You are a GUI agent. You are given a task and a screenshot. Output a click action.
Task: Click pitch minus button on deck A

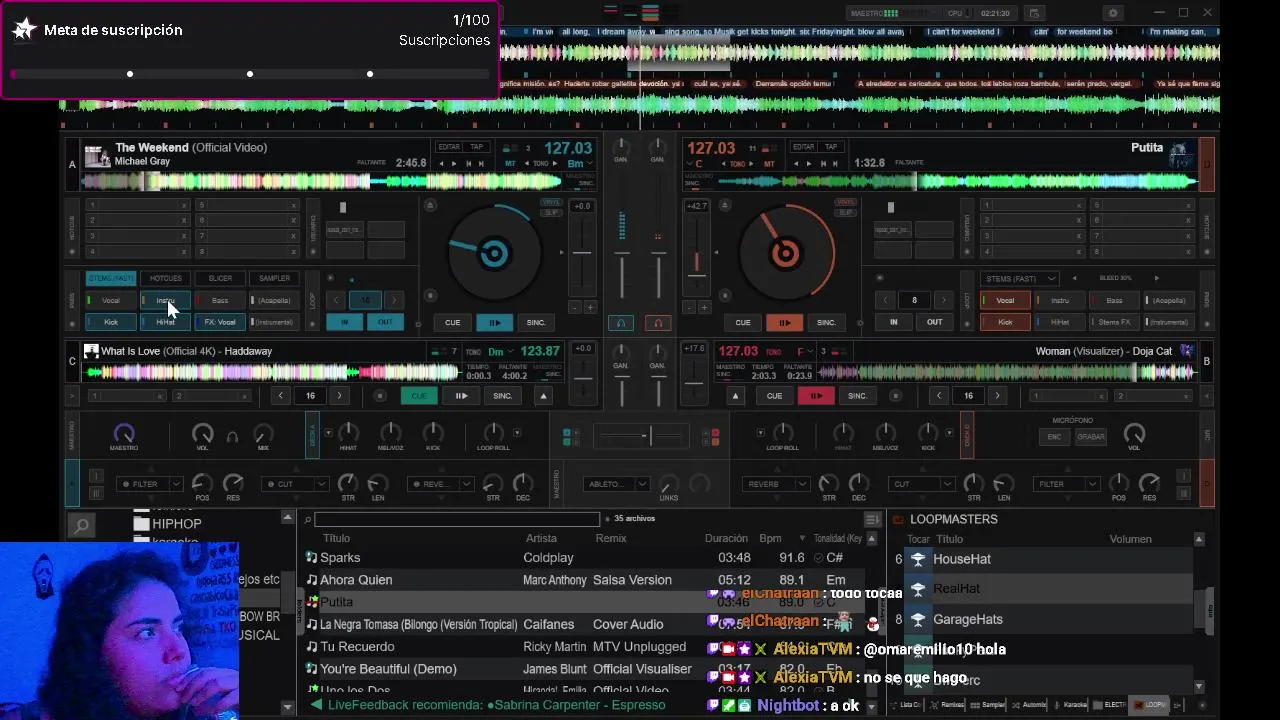pos(575,307)
